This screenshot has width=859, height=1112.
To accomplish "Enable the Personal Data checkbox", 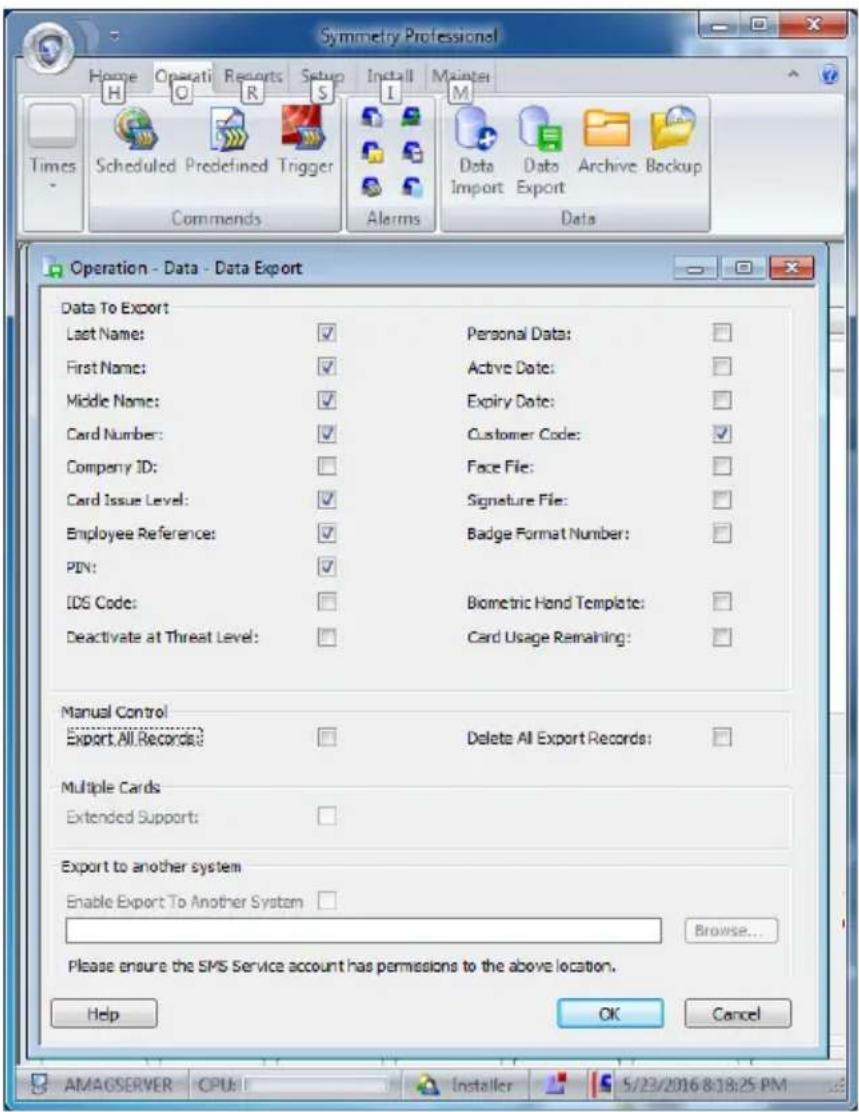I will 721,333.
